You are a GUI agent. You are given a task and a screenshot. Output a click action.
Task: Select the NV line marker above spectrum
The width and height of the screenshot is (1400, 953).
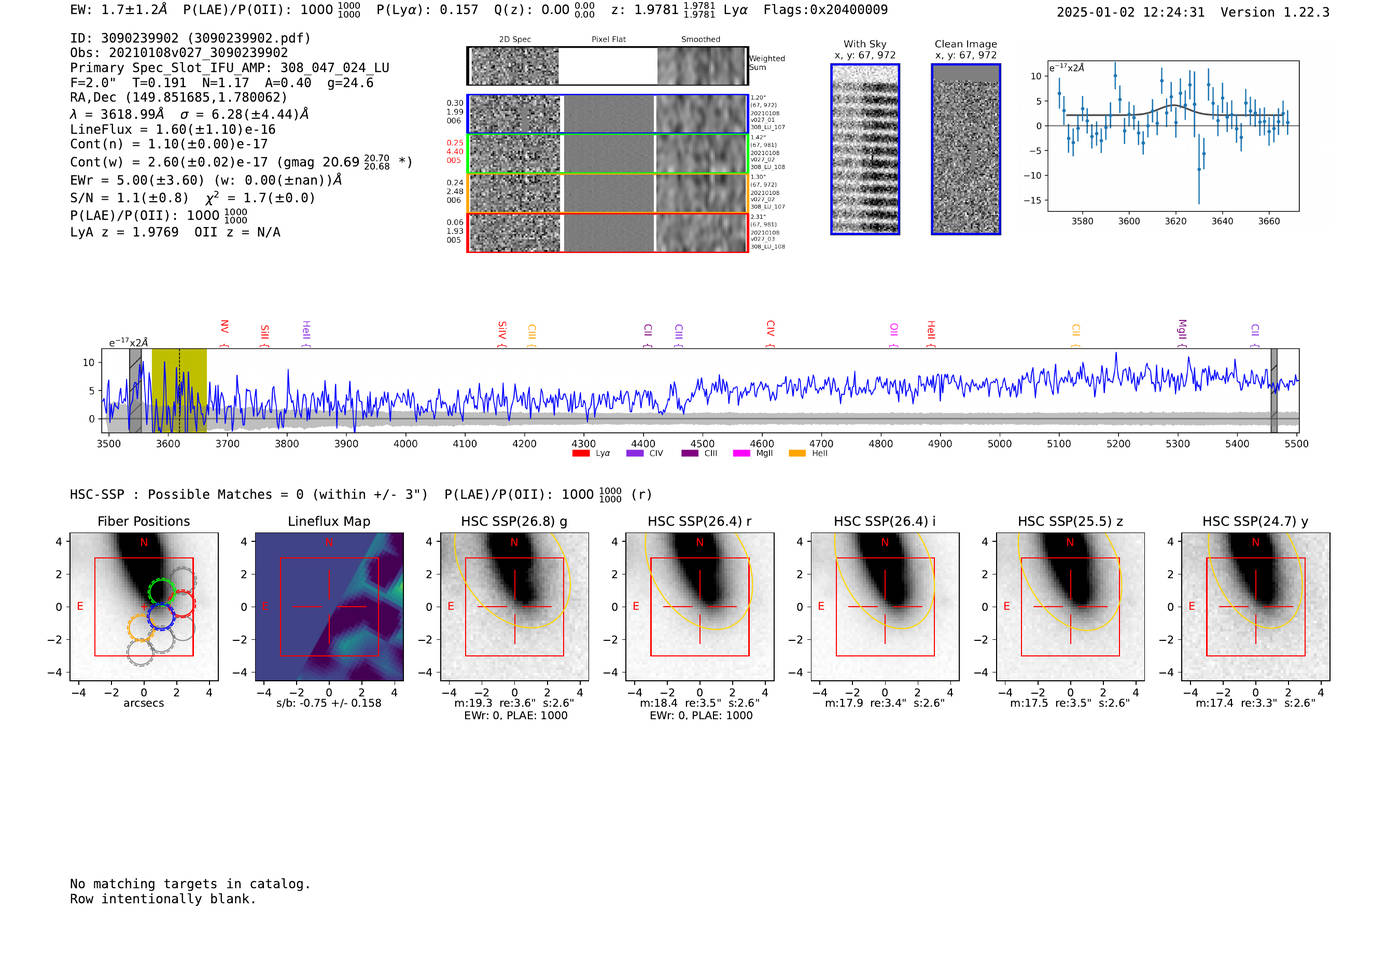(225, 332)
